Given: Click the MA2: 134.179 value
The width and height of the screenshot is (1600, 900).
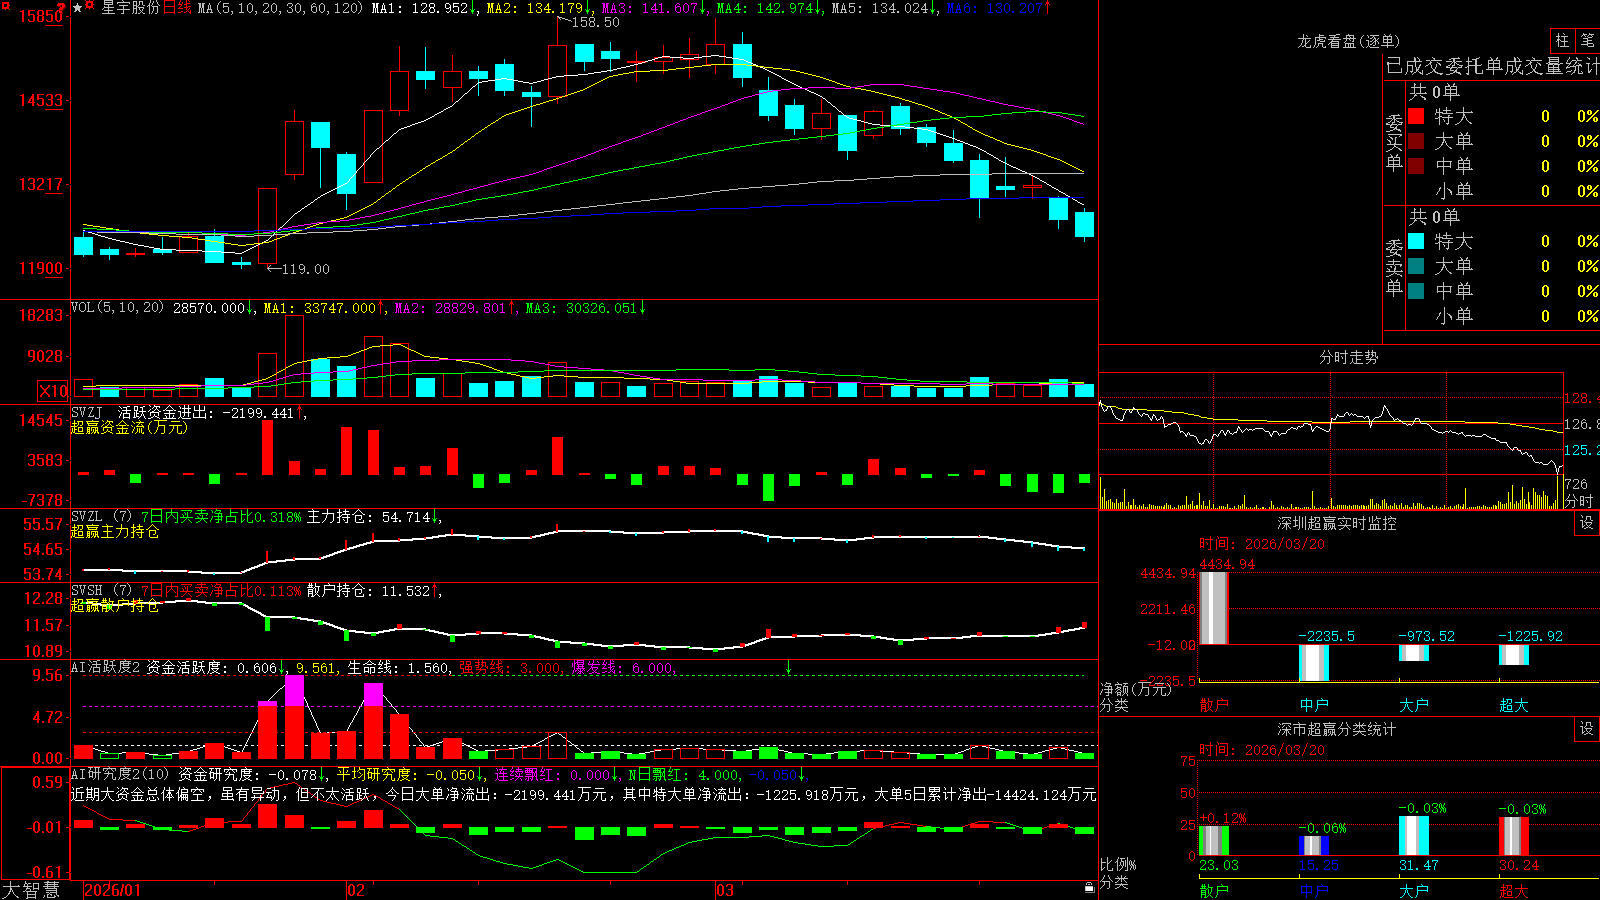Looking at the screenshot, I should click(x=534, y=8).
